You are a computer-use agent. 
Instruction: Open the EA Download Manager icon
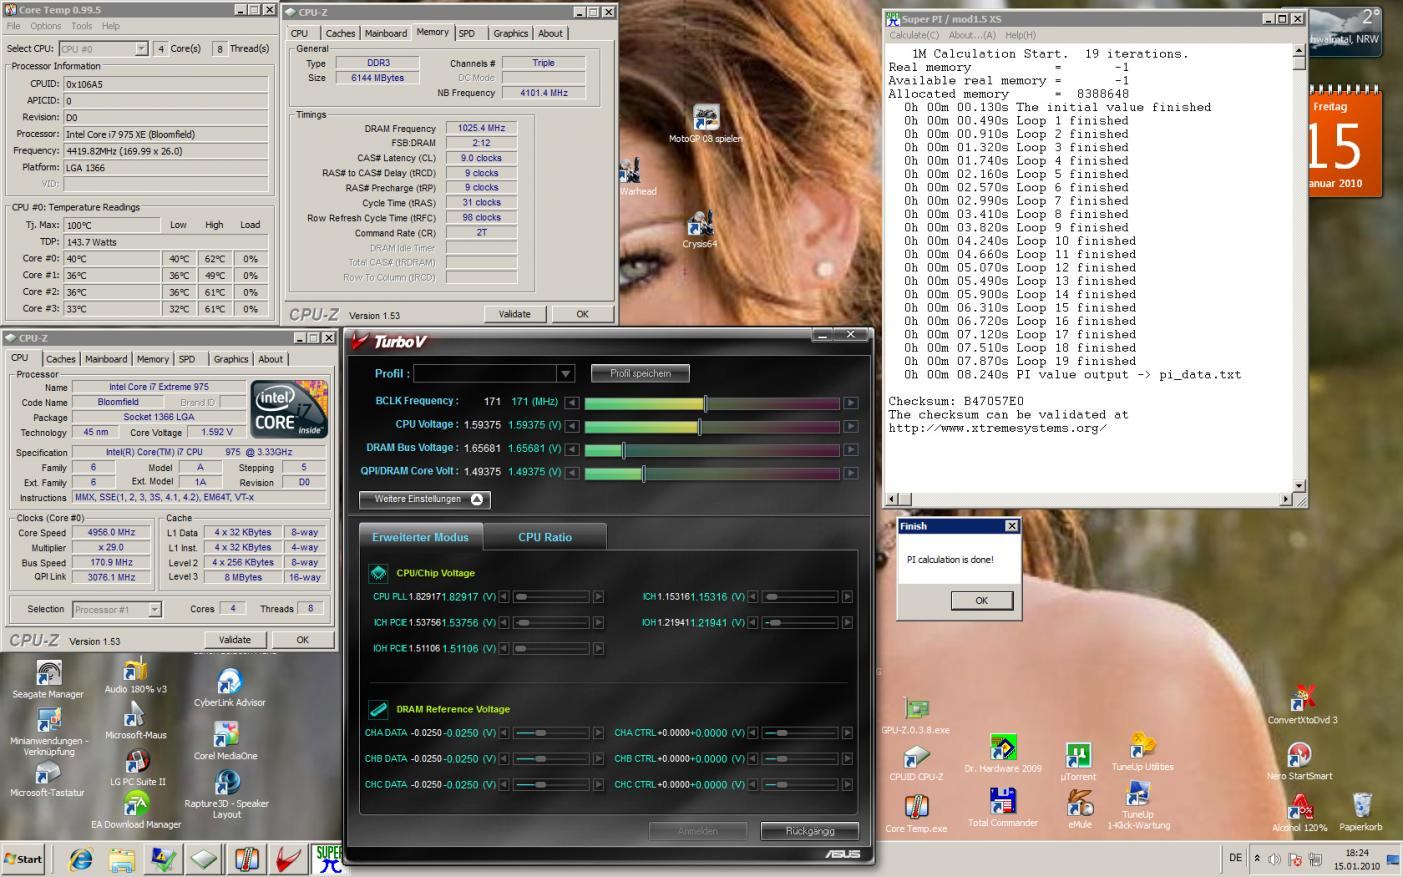(x=136, y=810)
